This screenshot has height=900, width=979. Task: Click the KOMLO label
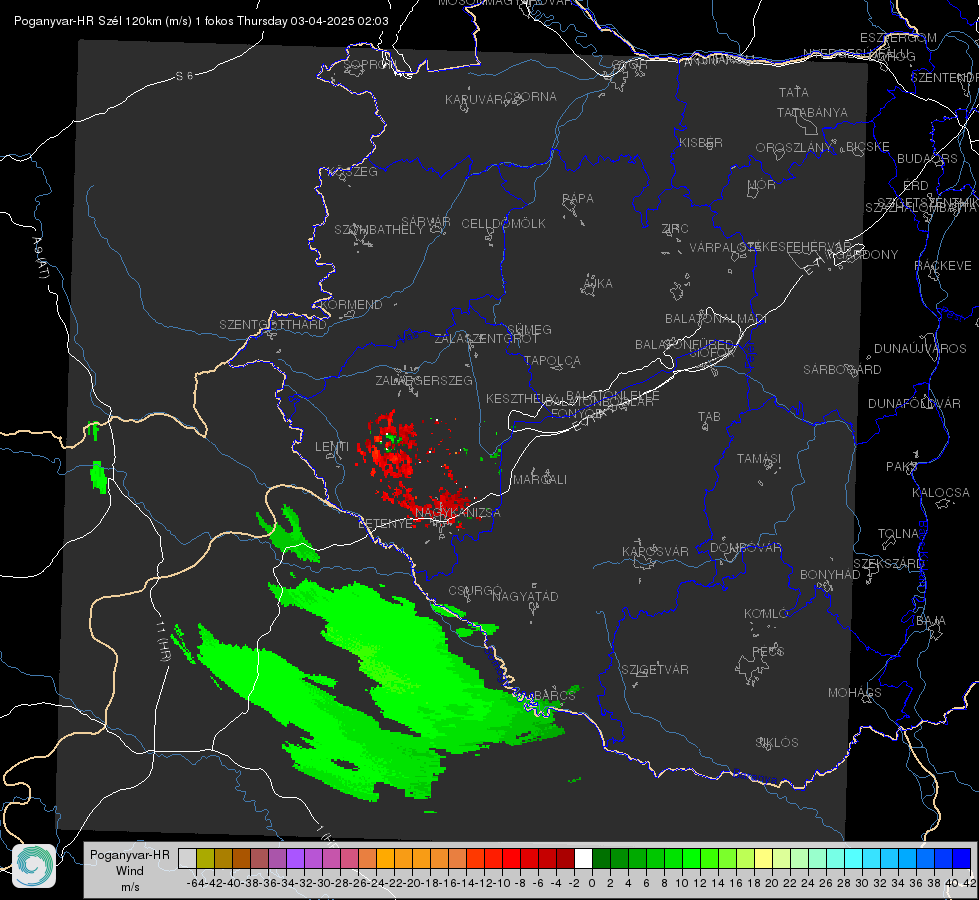click(x=766, y=614)
